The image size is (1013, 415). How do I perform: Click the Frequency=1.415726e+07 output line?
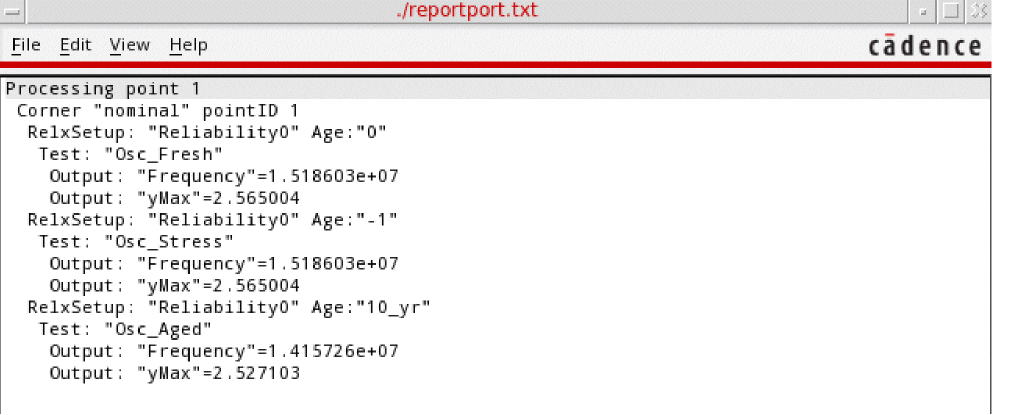click(224, 351)
